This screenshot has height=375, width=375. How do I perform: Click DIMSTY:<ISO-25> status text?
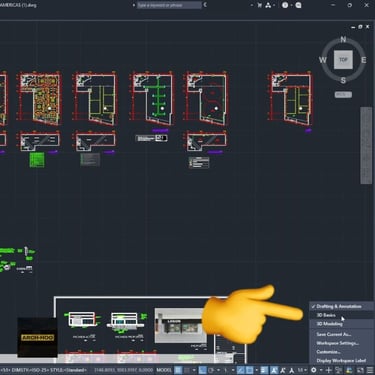click(x=31, y=370)
